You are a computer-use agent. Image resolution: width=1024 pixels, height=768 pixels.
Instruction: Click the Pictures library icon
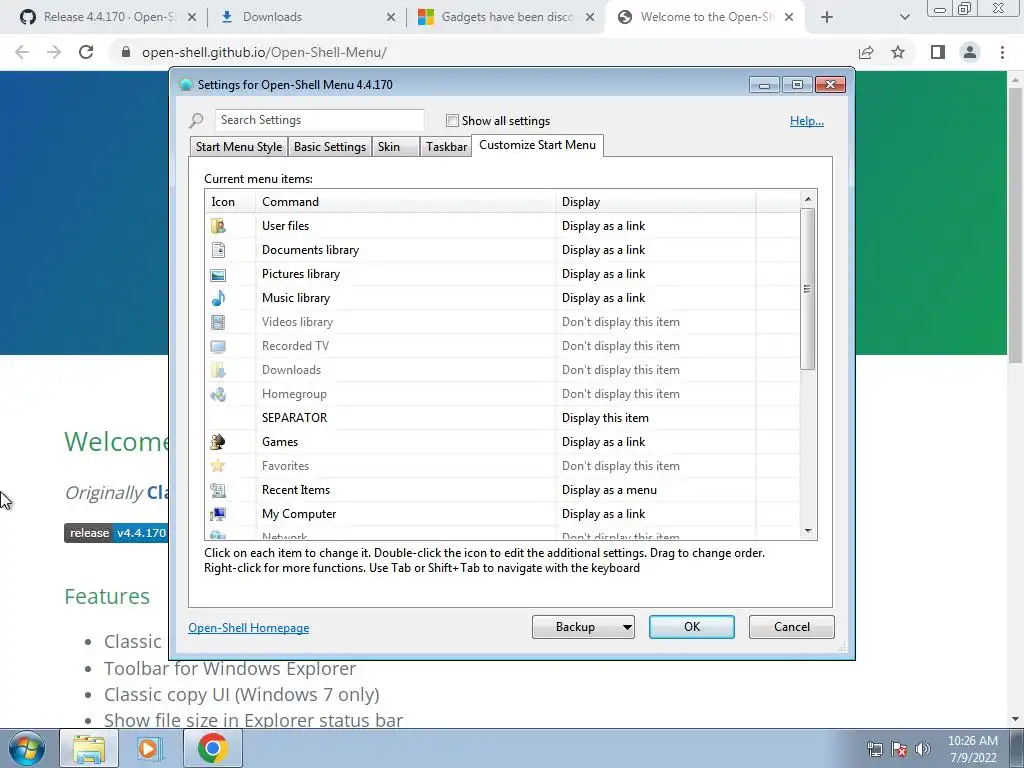point(218,274)
